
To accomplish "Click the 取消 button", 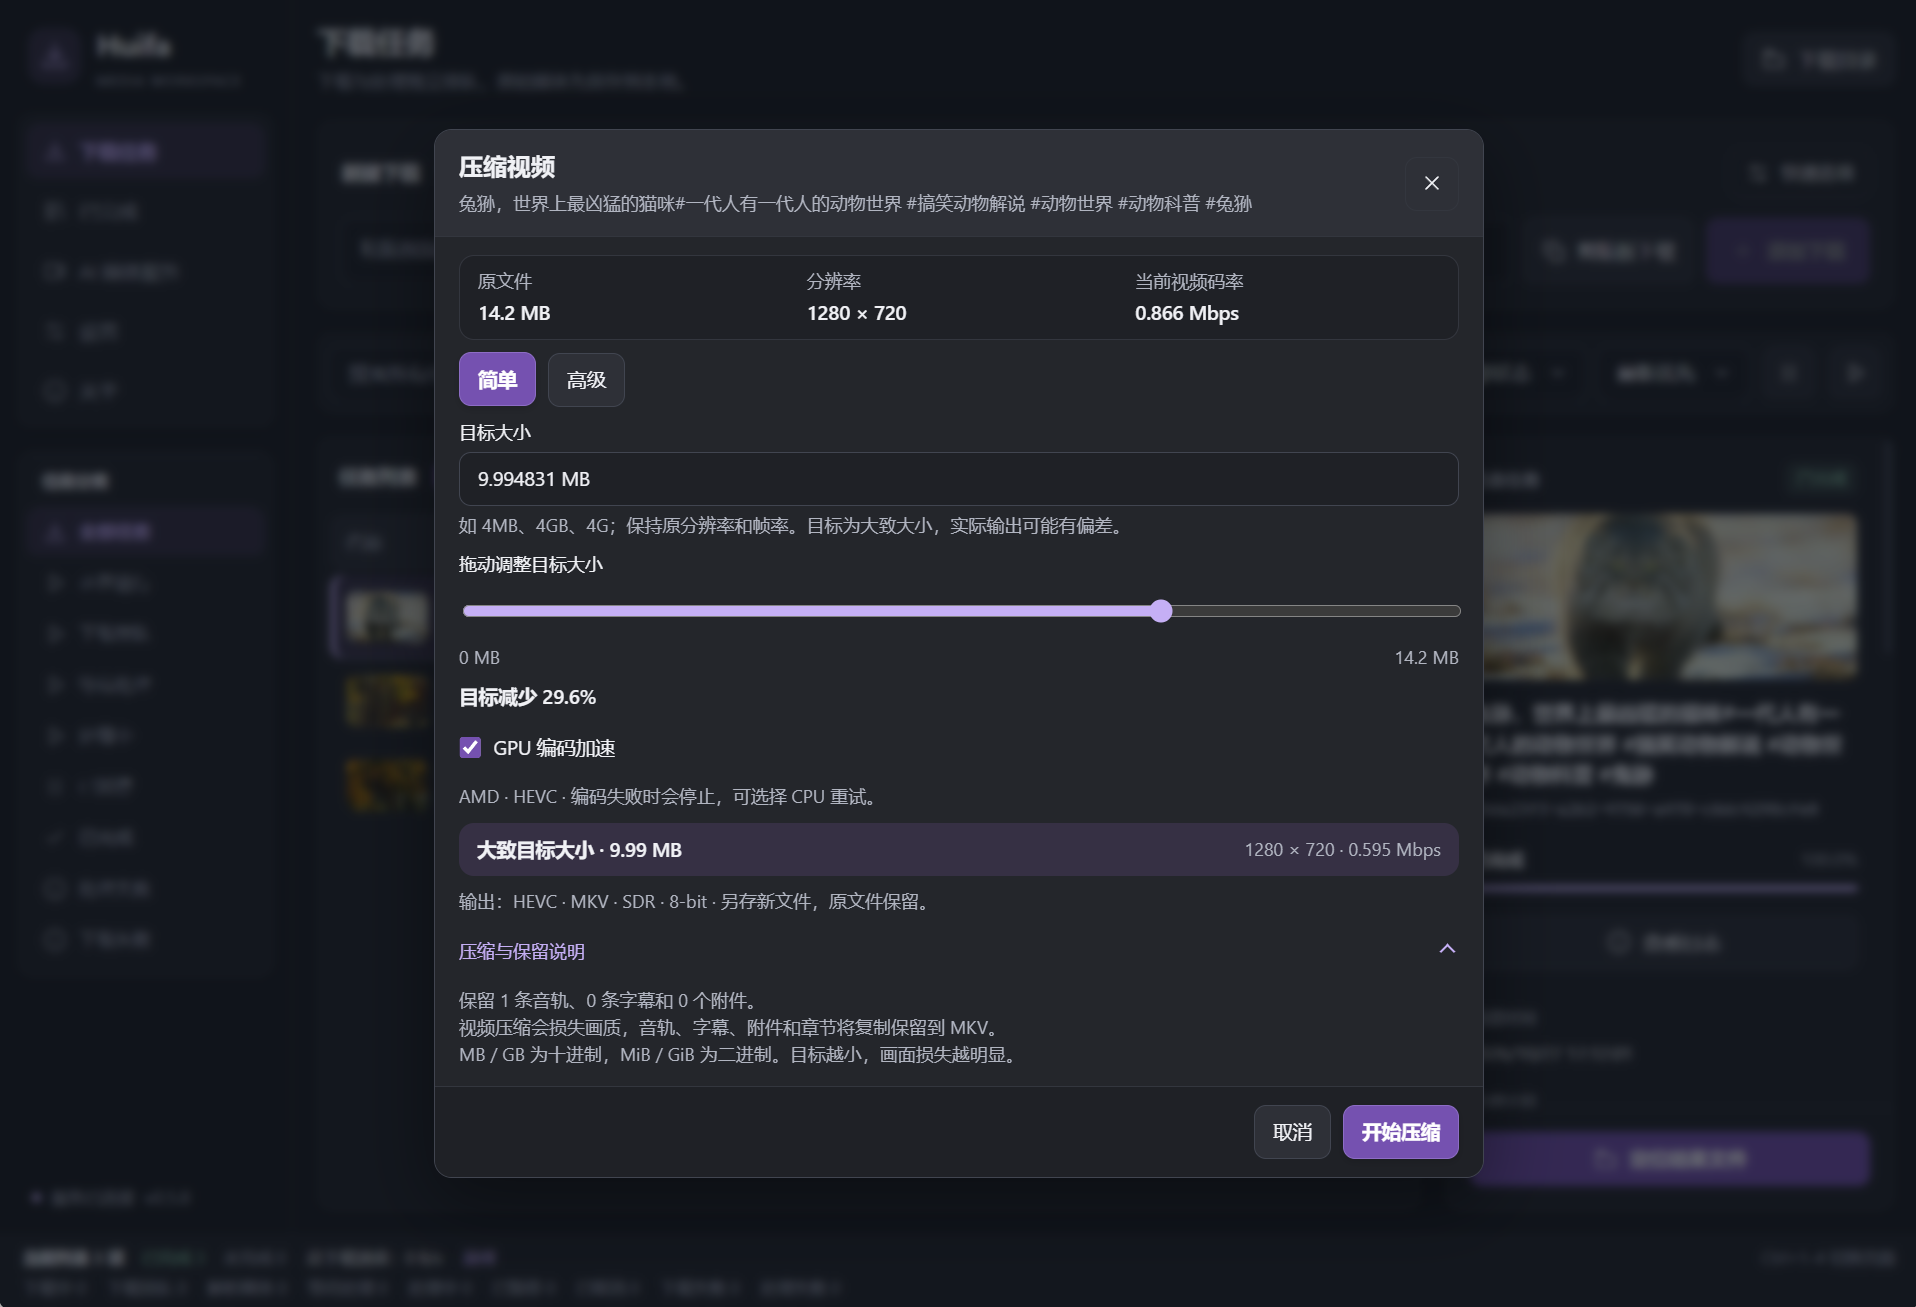I will click(x=1292, y=1132).
